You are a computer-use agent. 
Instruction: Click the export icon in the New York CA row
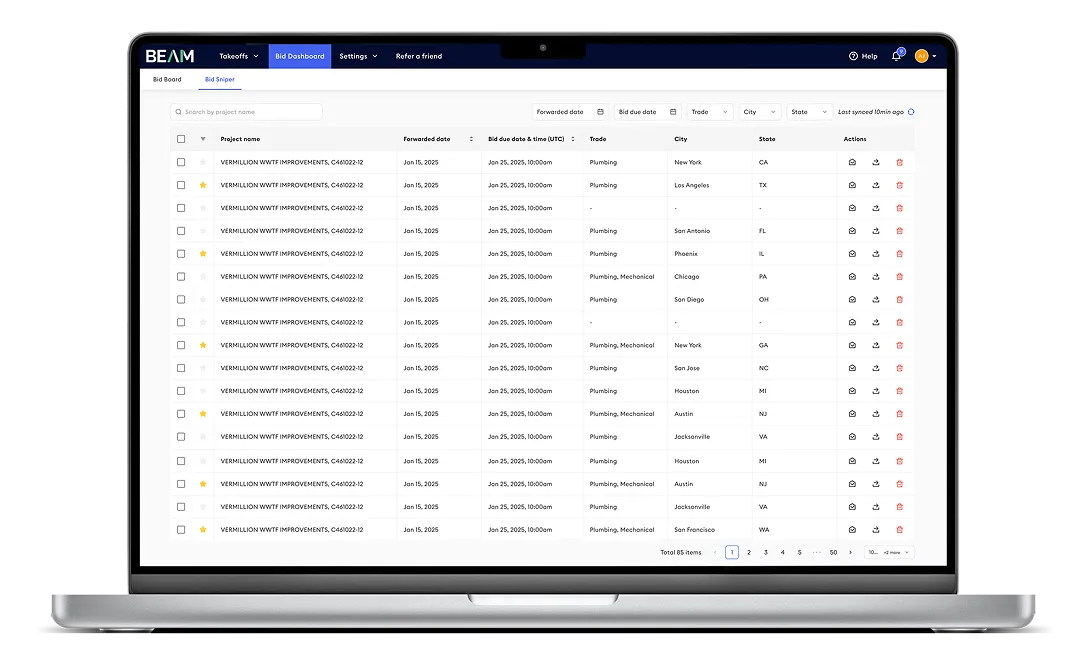876,162
